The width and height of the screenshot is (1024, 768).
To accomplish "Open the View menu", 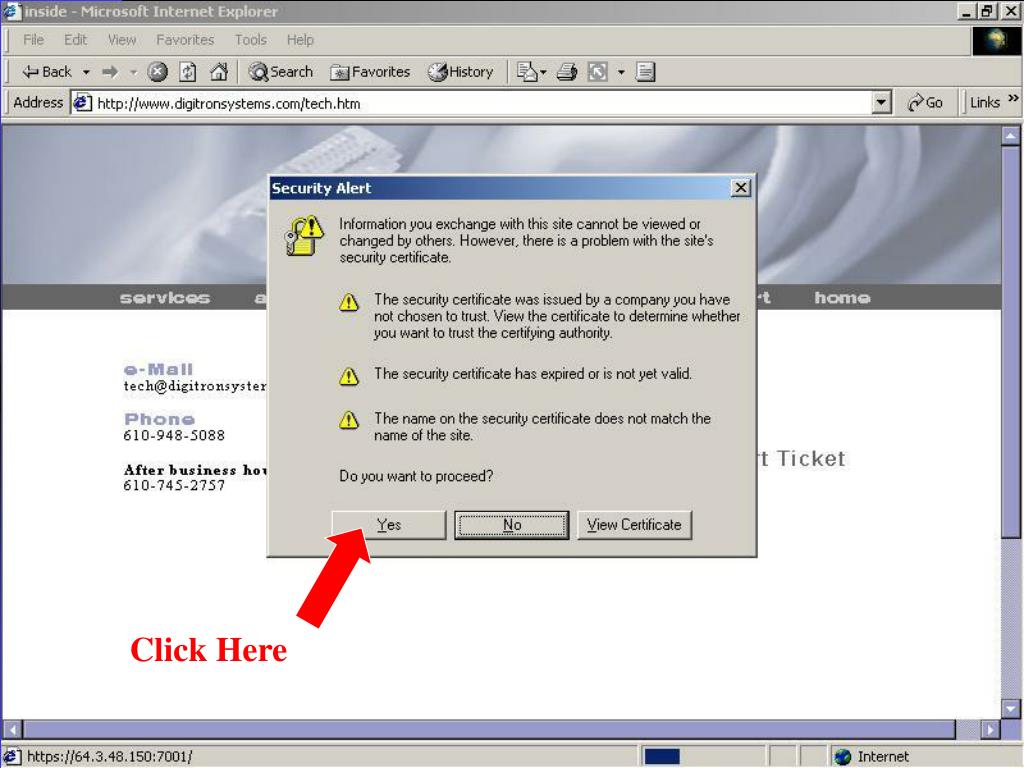I will 121,40.
